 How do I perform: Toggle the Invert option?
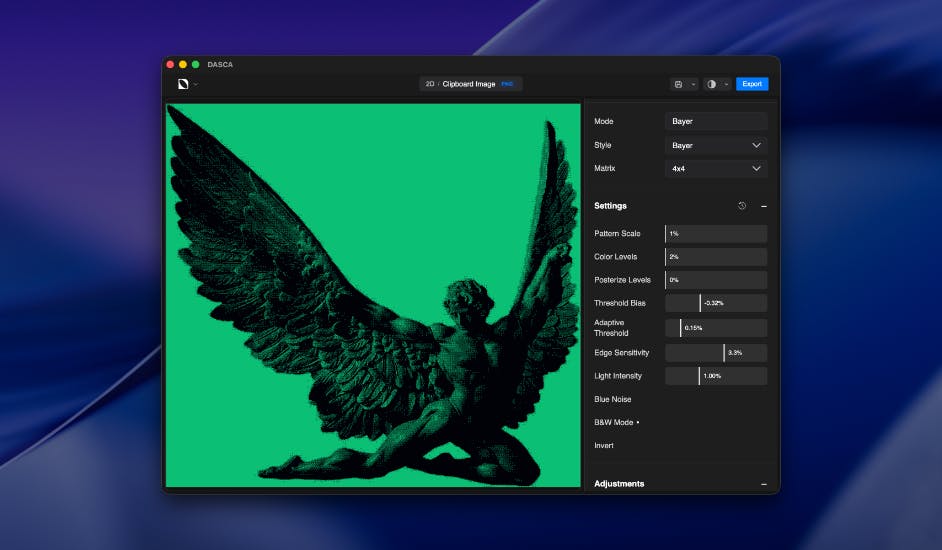[x=604, y=446]
